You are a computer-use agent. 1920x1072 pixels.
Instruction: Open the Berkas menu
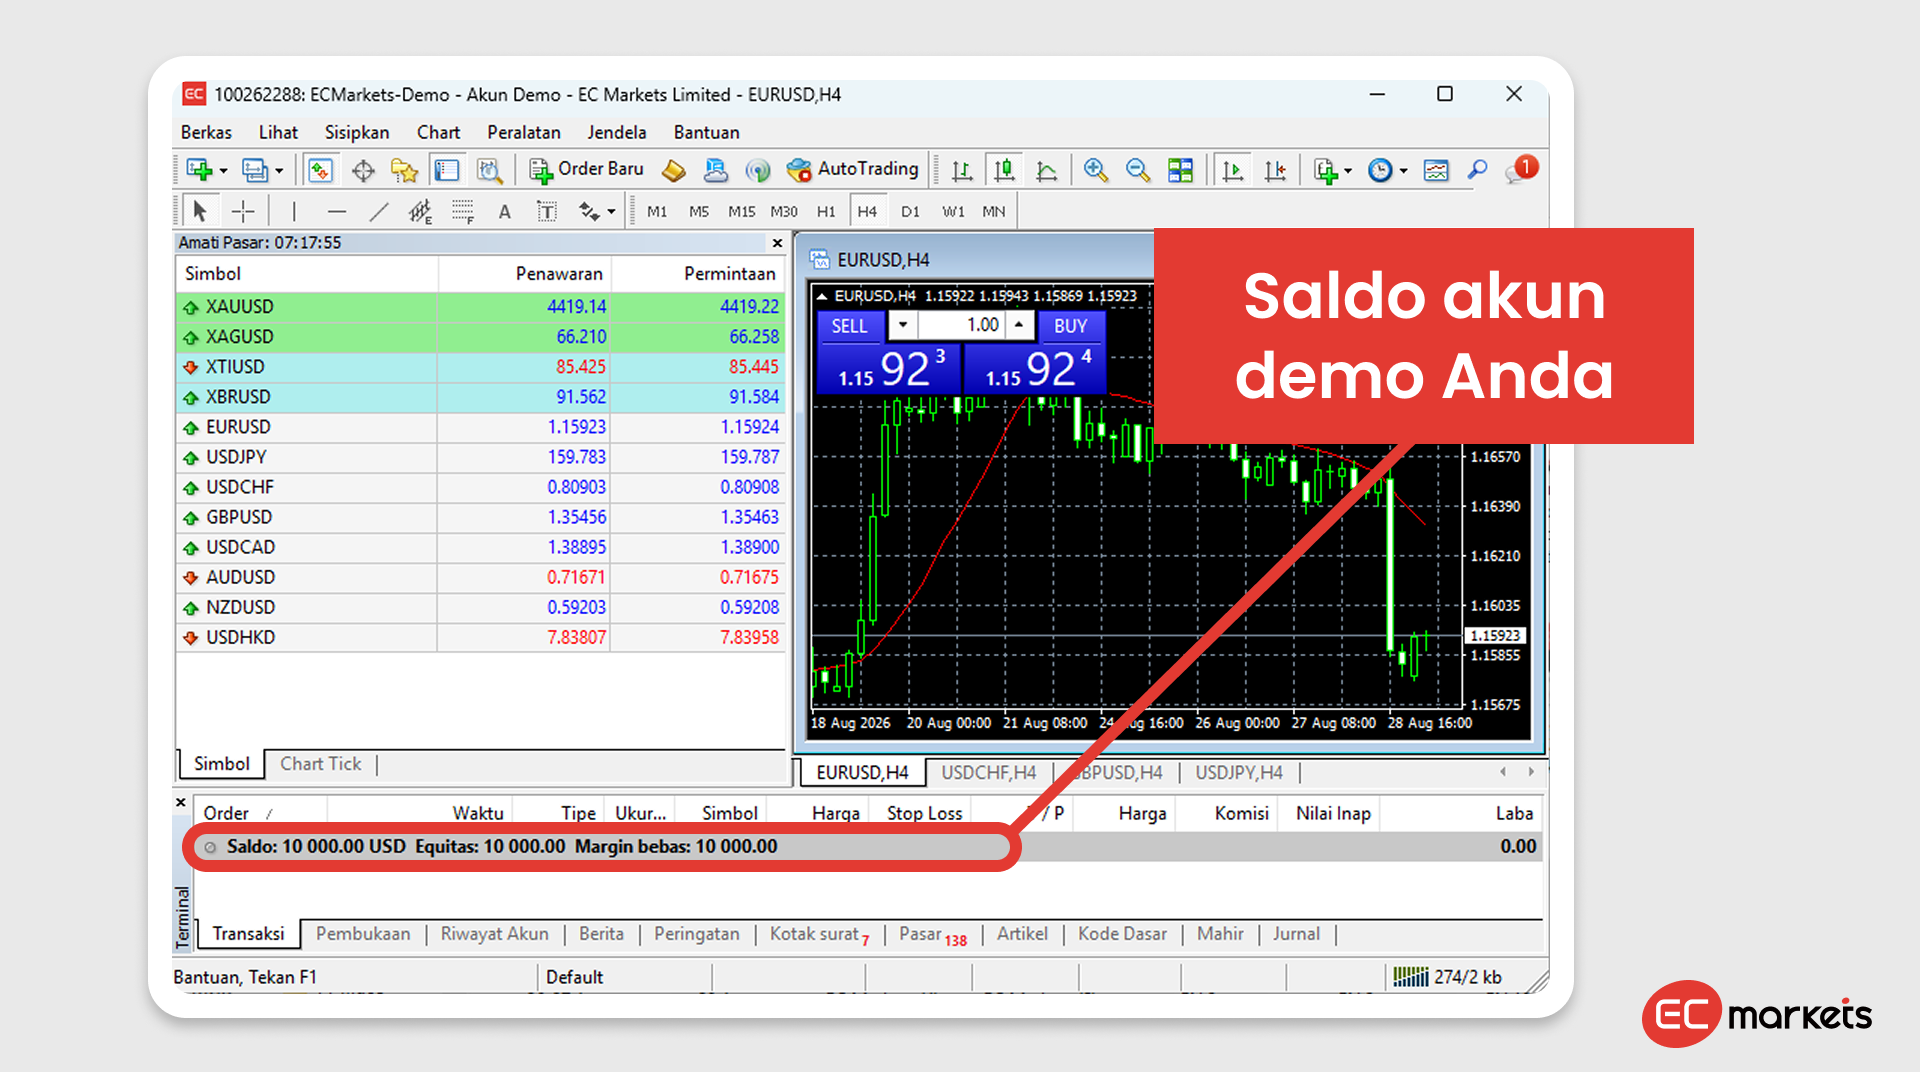click(x=206, y=132)
